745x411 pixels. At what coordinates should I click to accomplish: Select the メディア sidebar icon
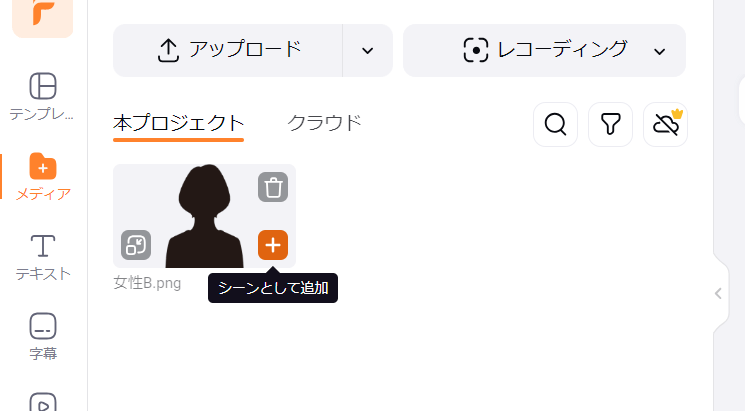pyautogui.click(x=43, y=177)
